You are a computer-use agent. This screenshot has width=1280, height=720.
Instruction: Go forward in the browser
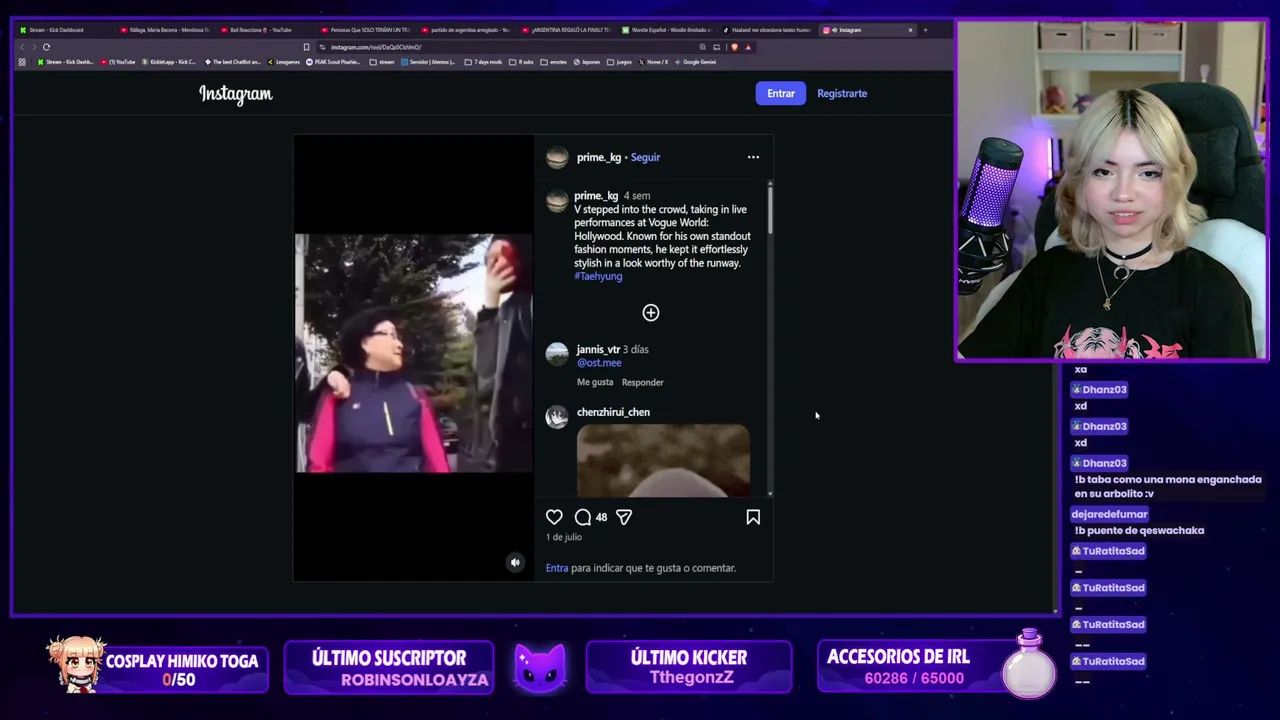tap(34, 47)
